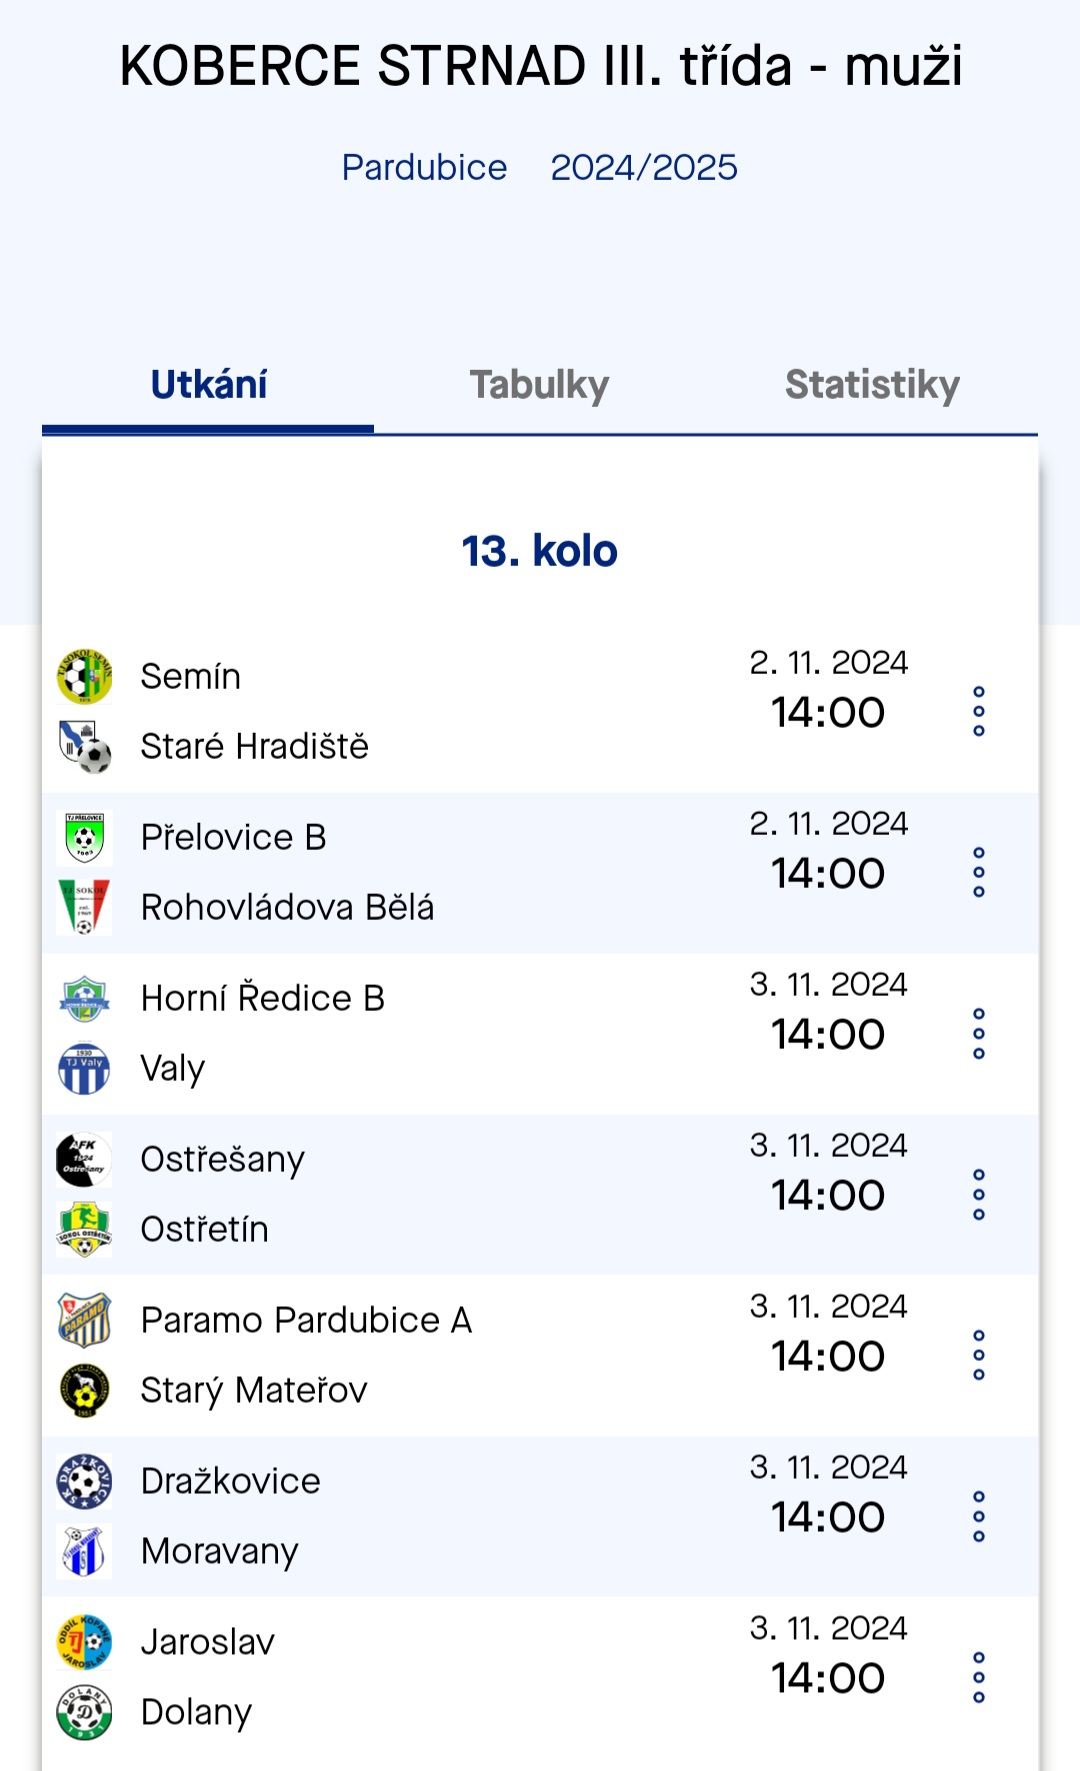Select the Utkání tab
1080x1771 pixels.
(208, 385)
